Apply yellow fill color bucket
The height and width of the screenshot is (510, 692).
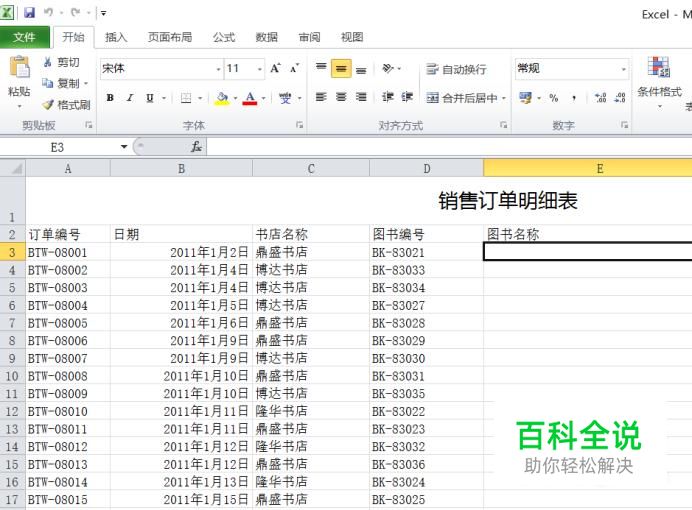click(222, 98)
